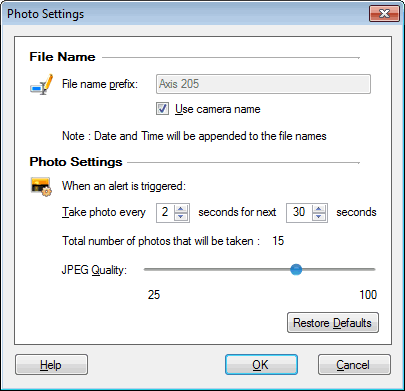The image size is (405, 391).
Task: Click the Use camera name label
Action: pyautogui.click(x=218, y=109)
